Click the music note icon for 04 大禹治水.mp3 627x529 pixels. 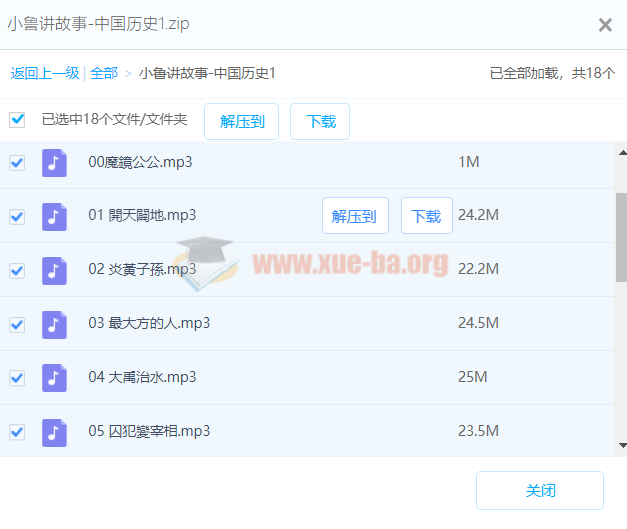pyautogui.click(x=54, y=378)
